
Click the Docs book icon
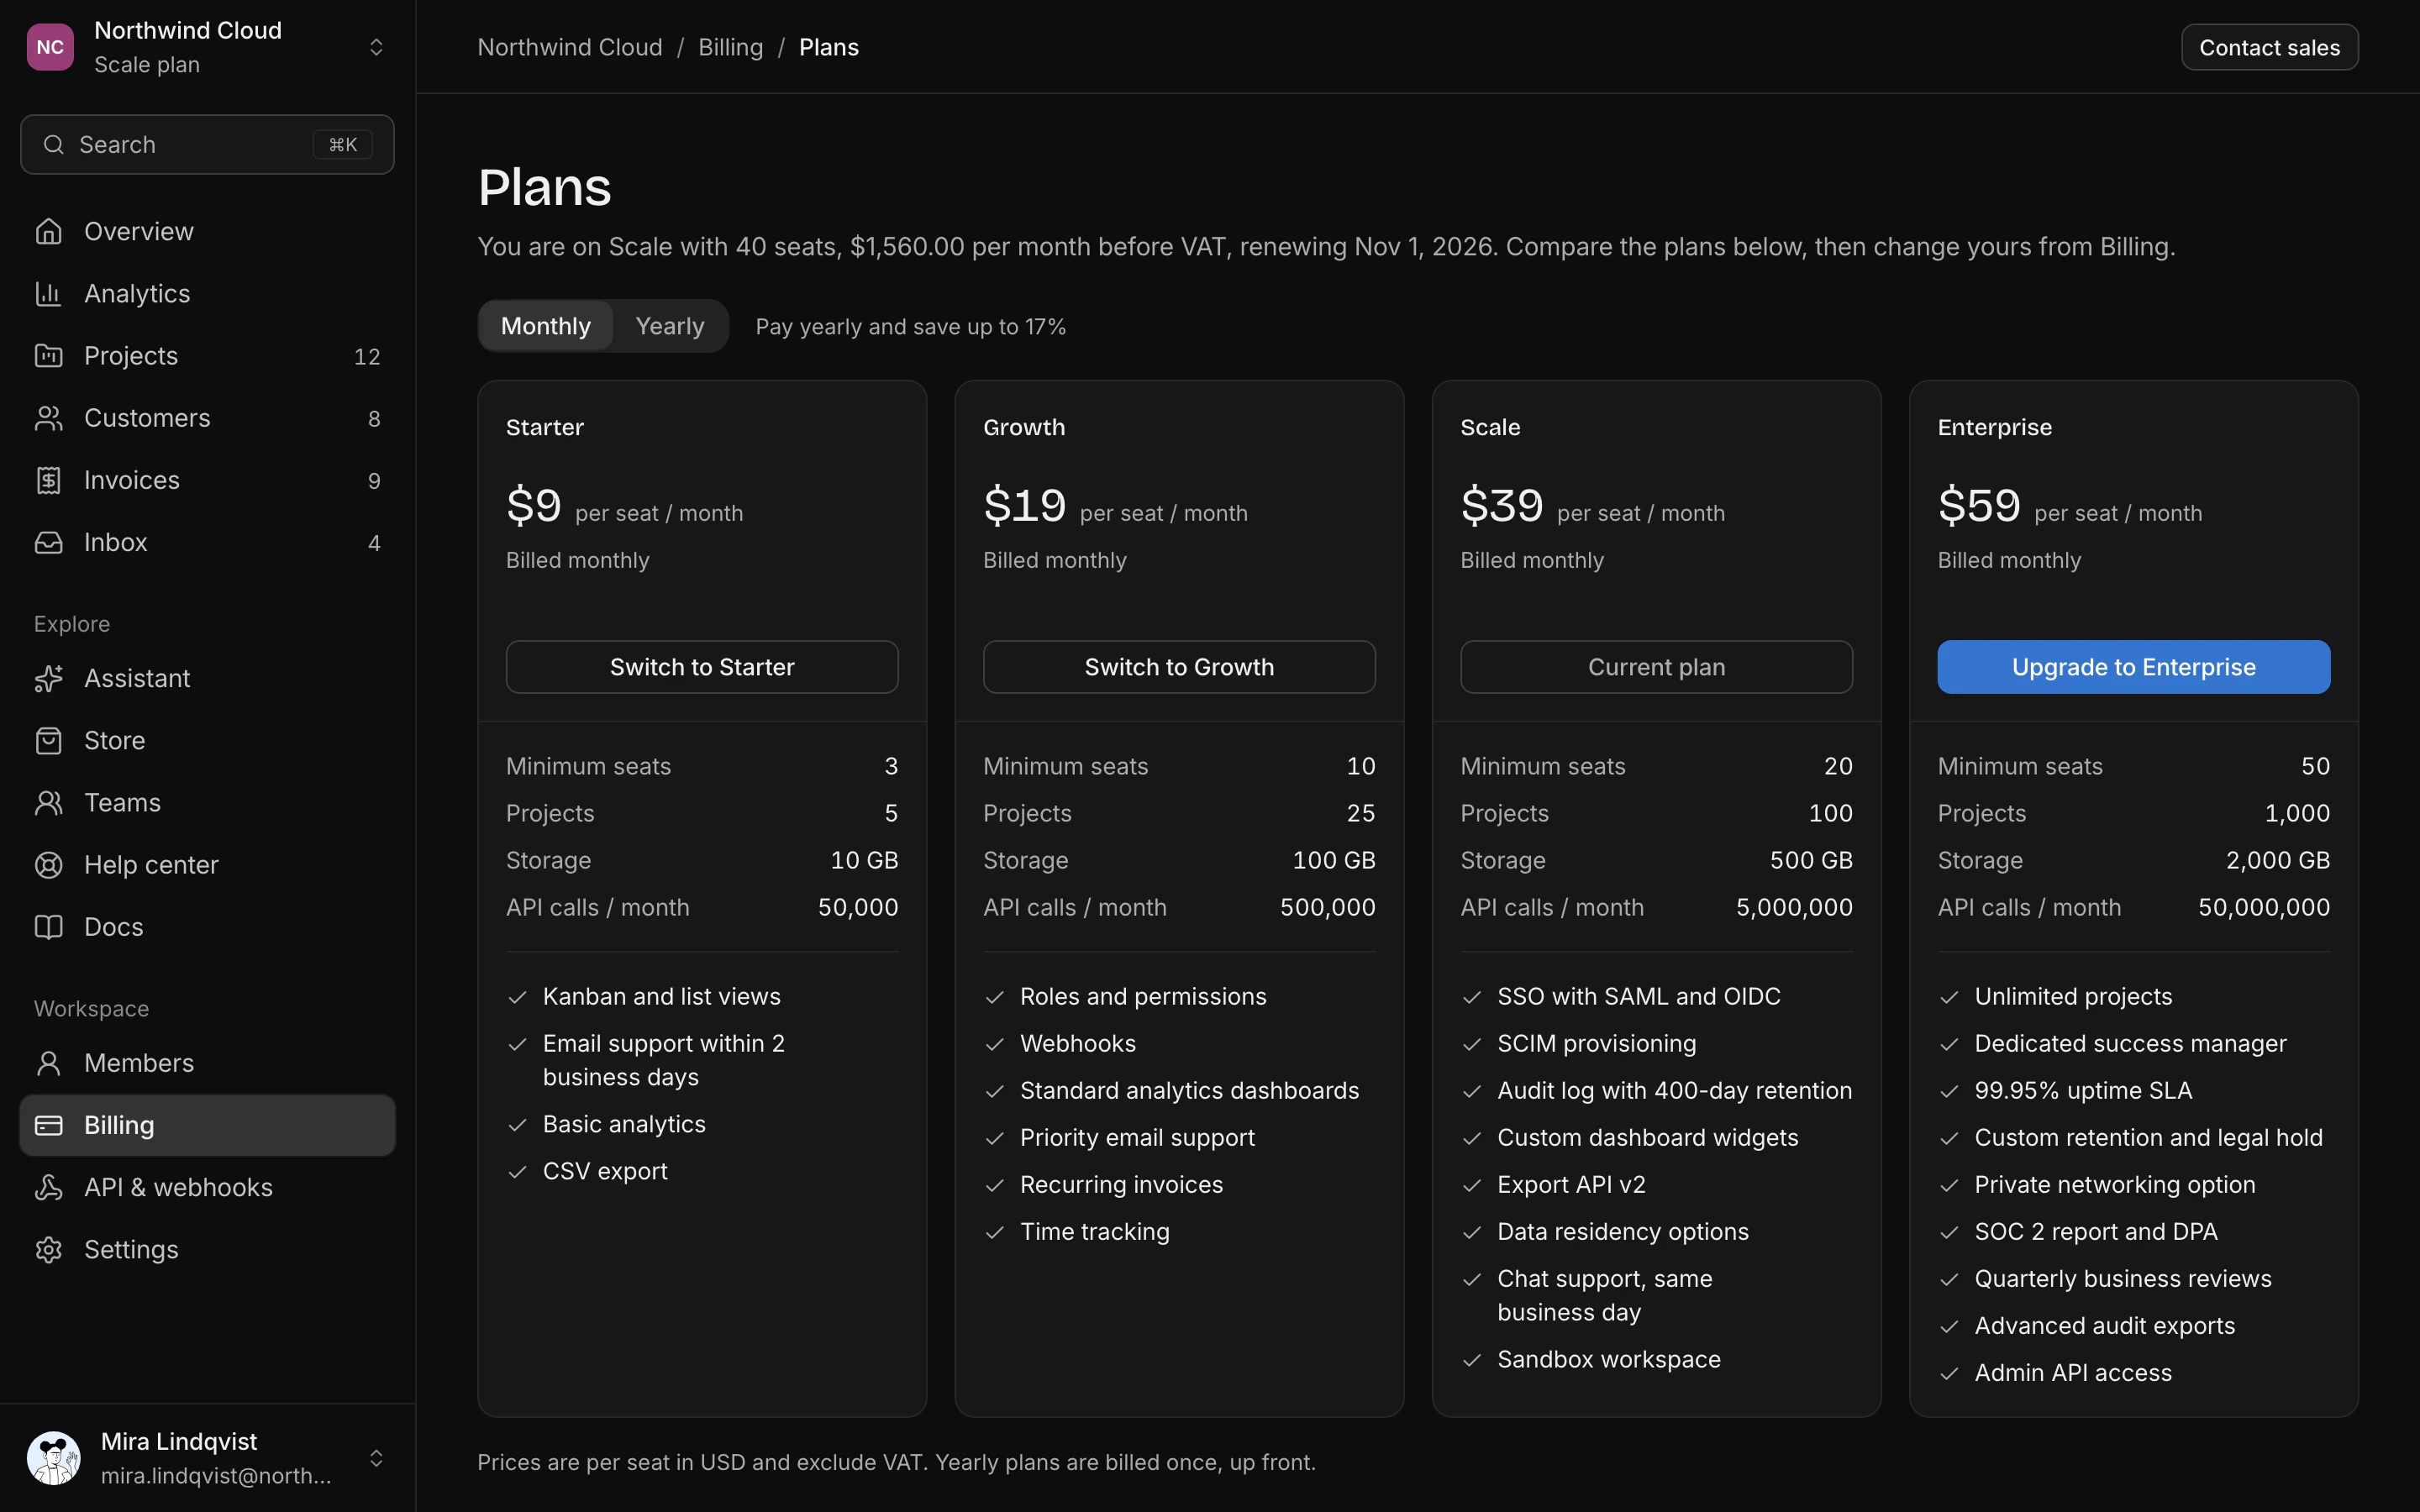point(49,927)
